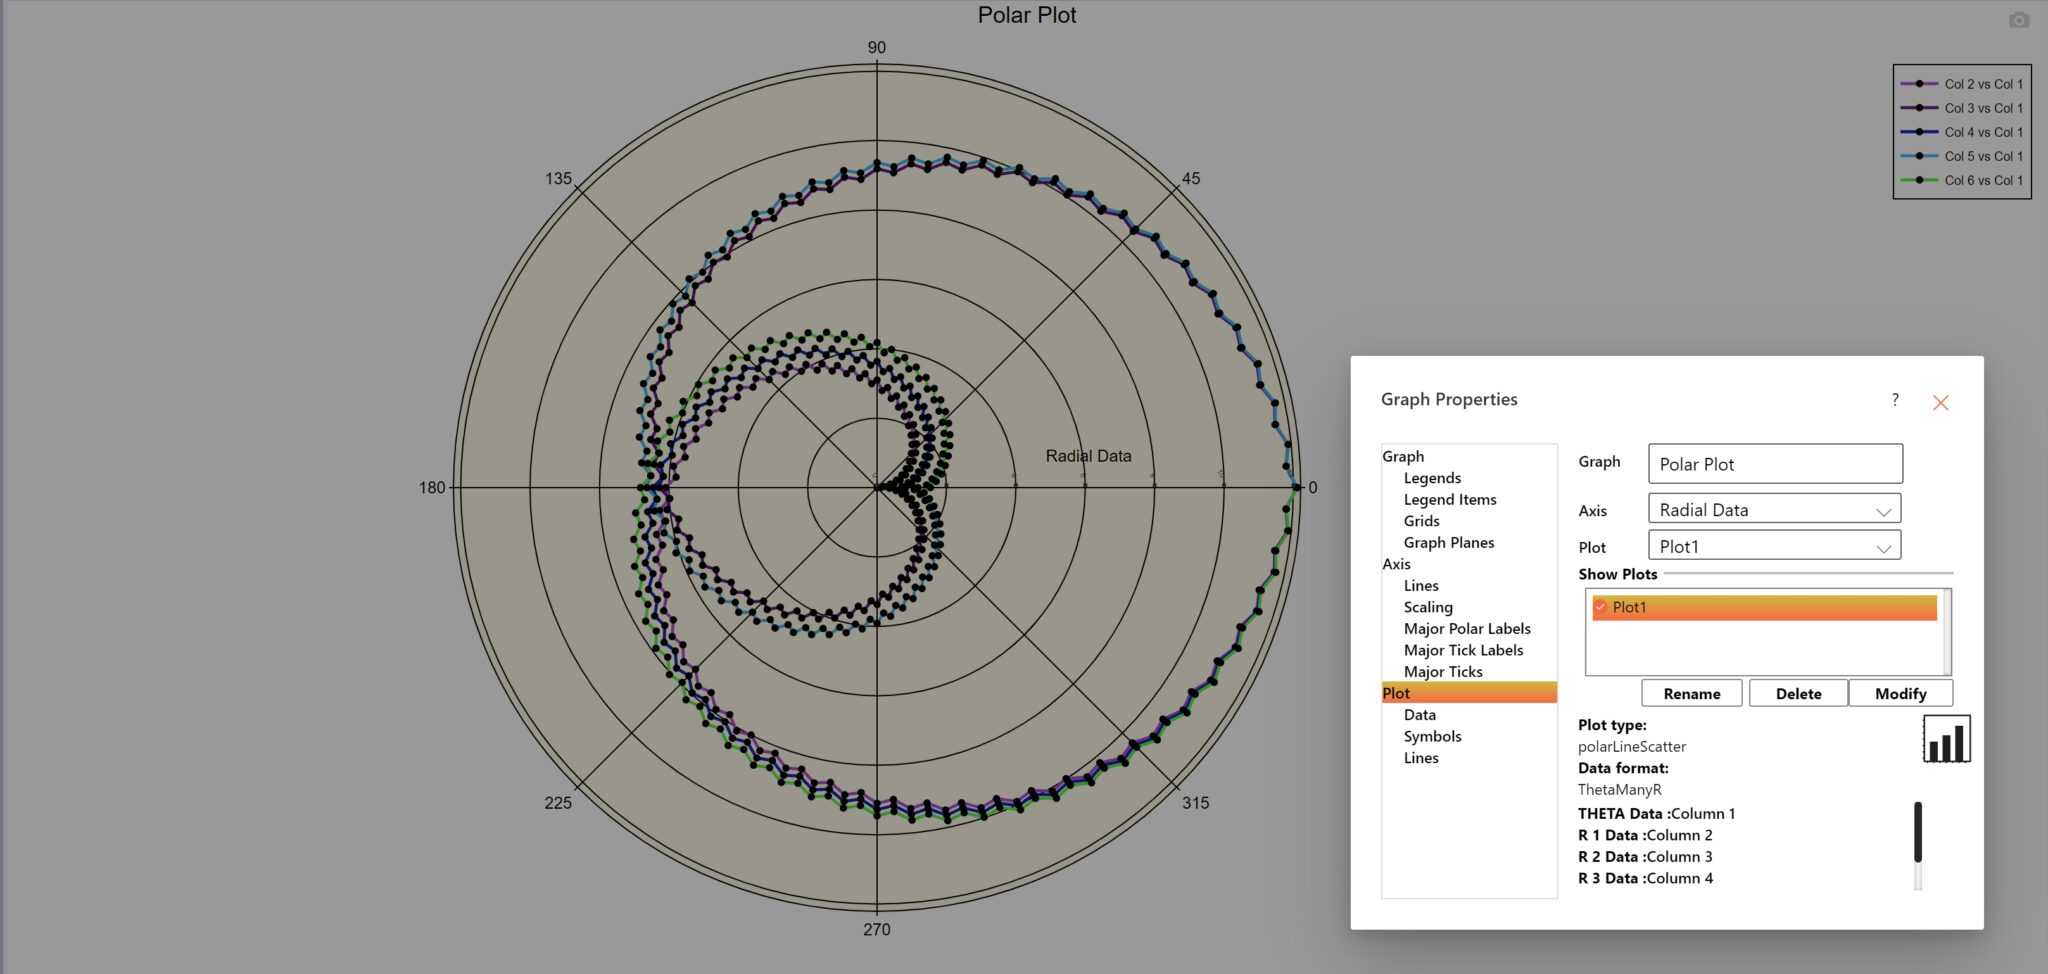Click the 315 degree polar label

tap(1195, 803)
